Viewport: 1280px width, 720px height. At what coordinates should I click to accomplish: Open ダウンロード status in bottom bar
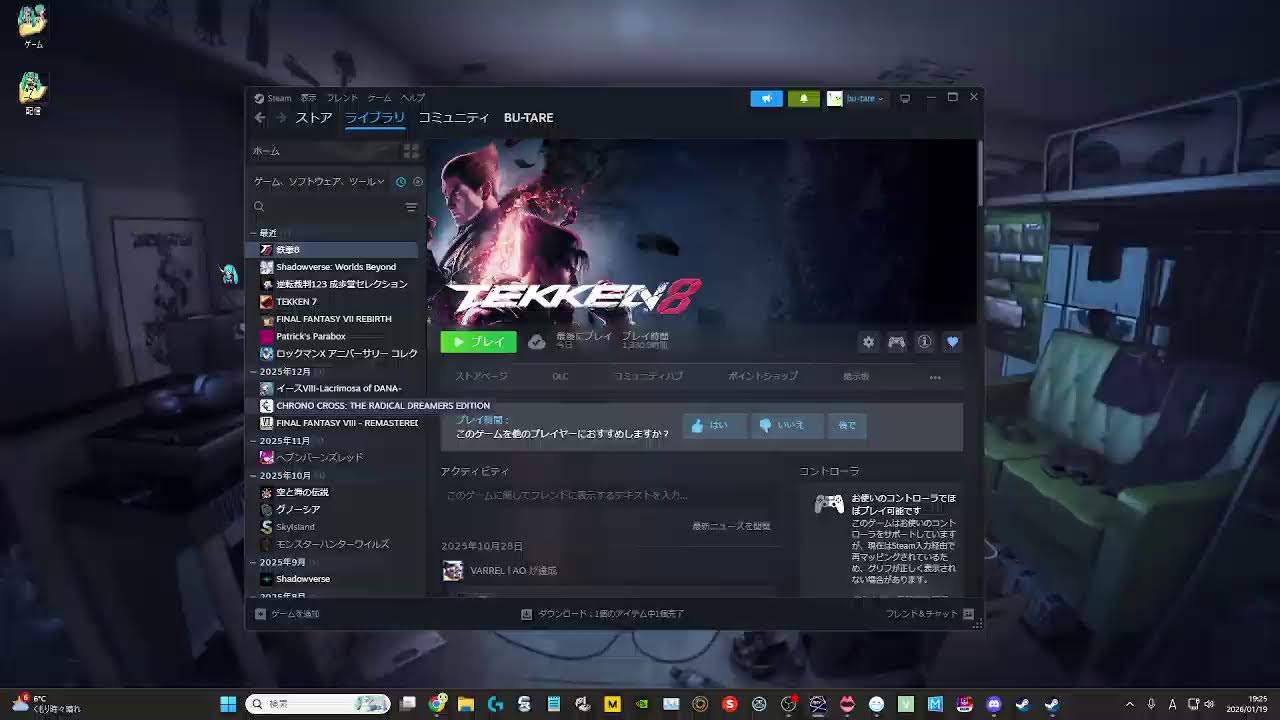pos(602,614)
